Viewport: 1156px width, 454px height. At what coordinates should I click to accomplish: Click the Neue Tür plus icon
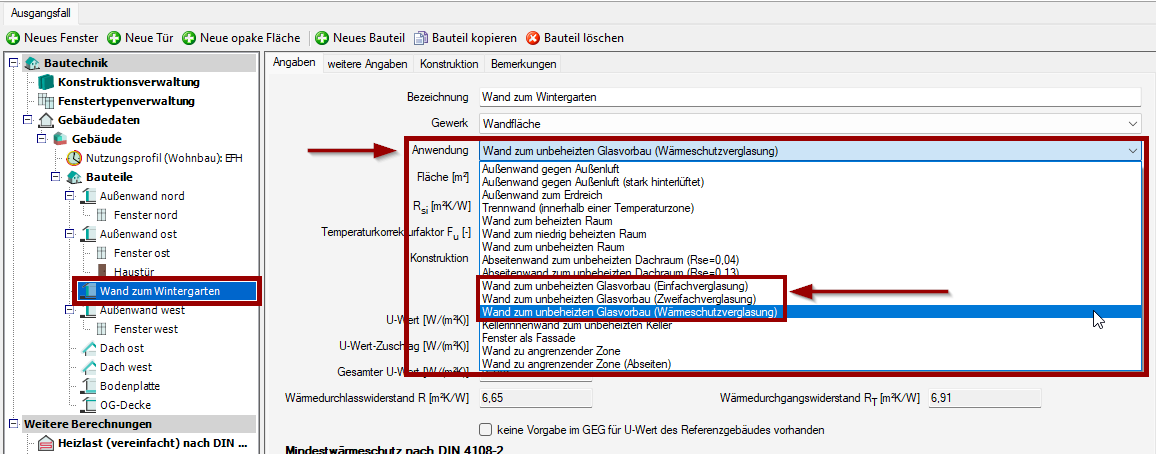click(114, 38)
